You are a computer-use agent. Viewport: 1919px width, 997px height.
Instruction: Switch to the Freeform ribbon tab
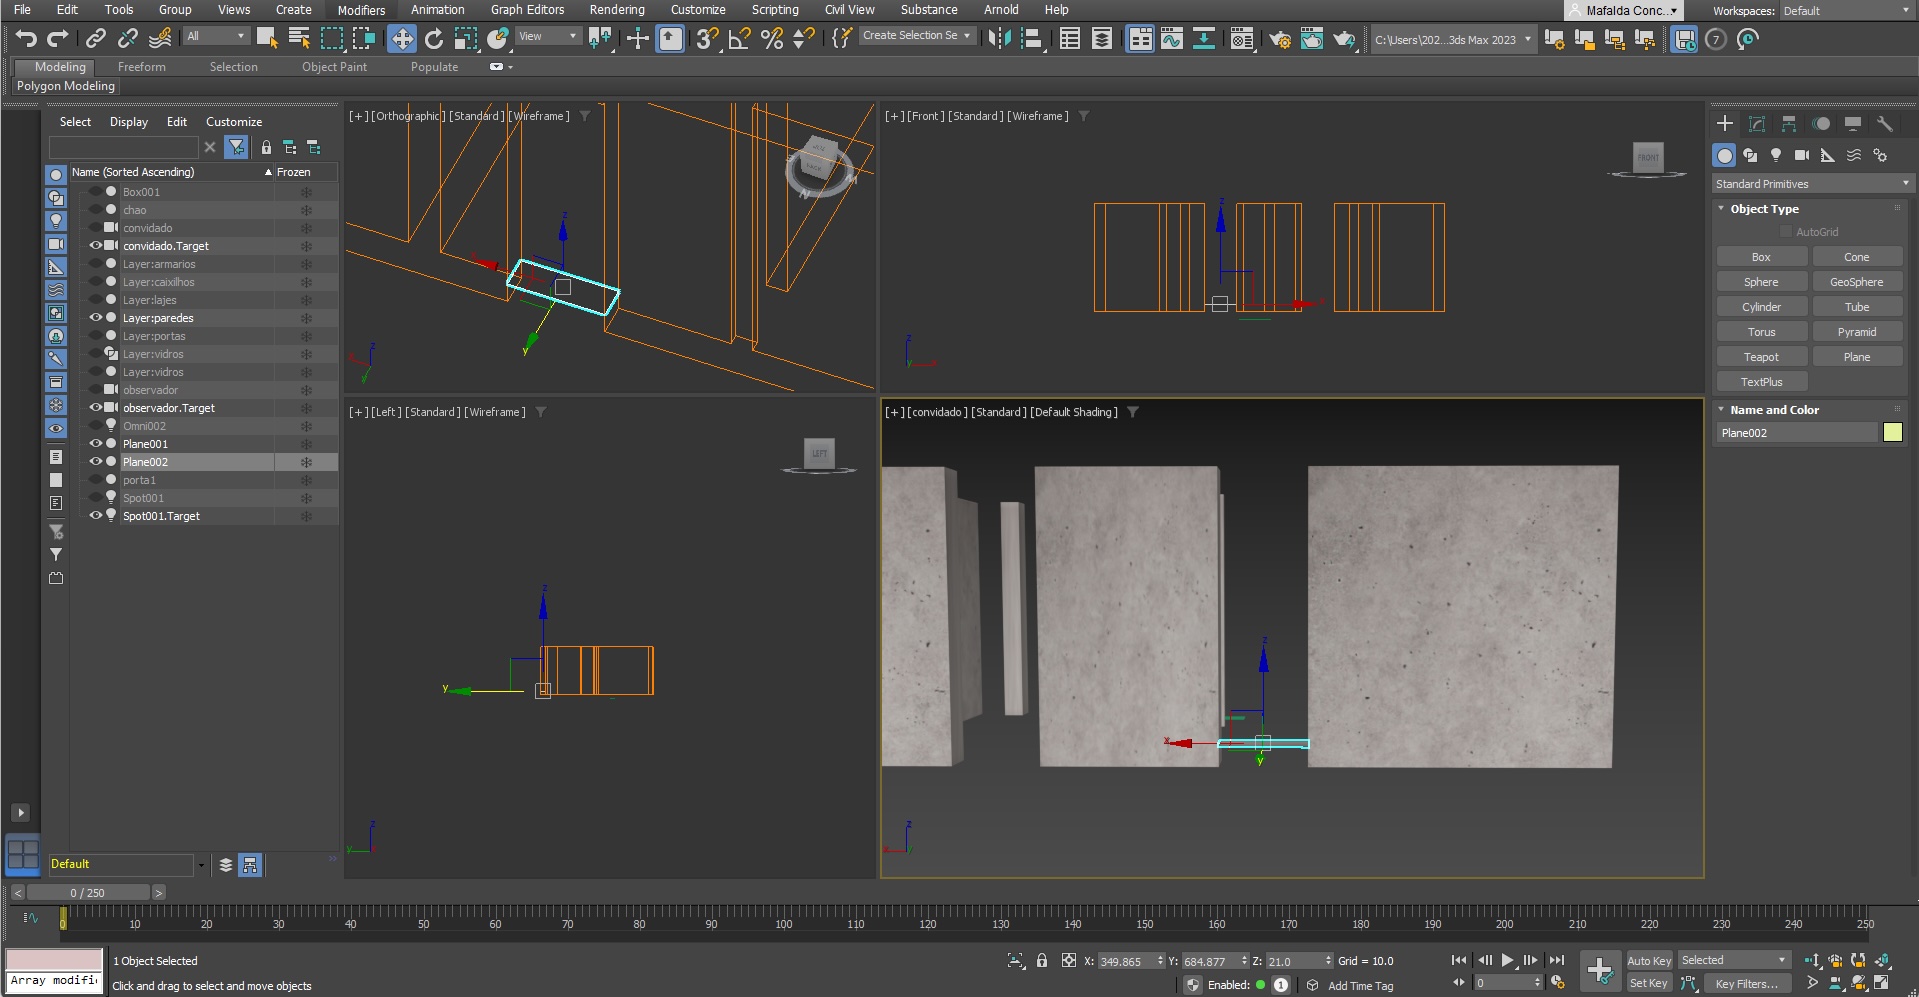(141, 67)
